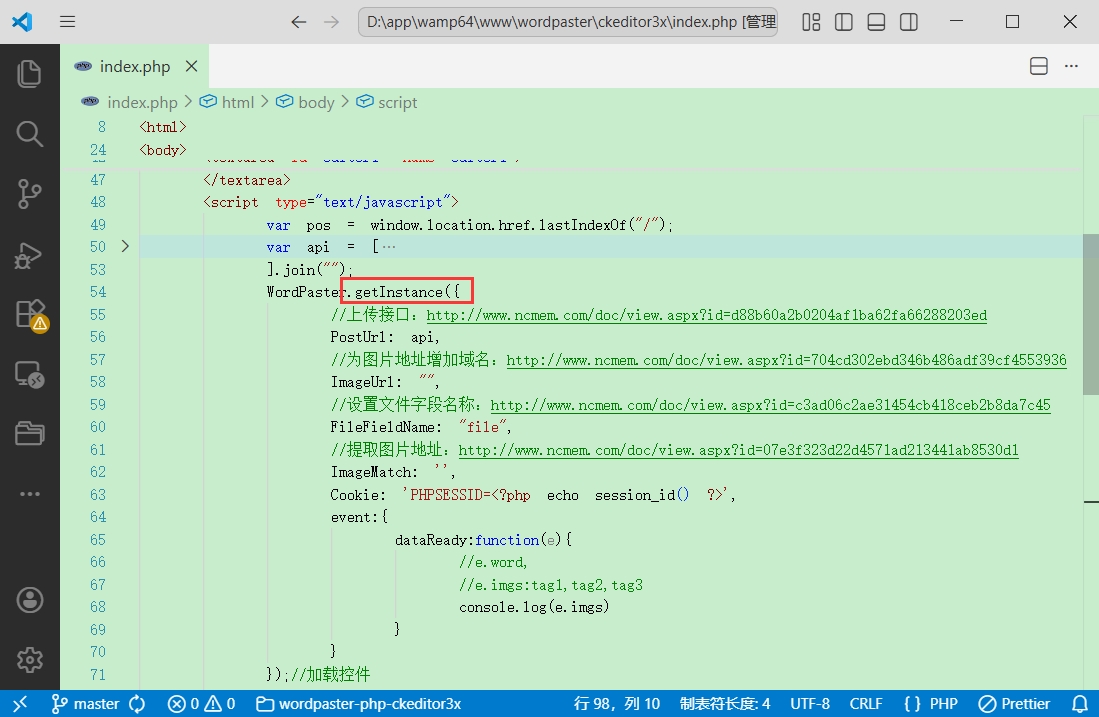This screenshot has height=717, width=1099.
Task: Click the vertical scrollbar thumb
Action: [1091, 314]
